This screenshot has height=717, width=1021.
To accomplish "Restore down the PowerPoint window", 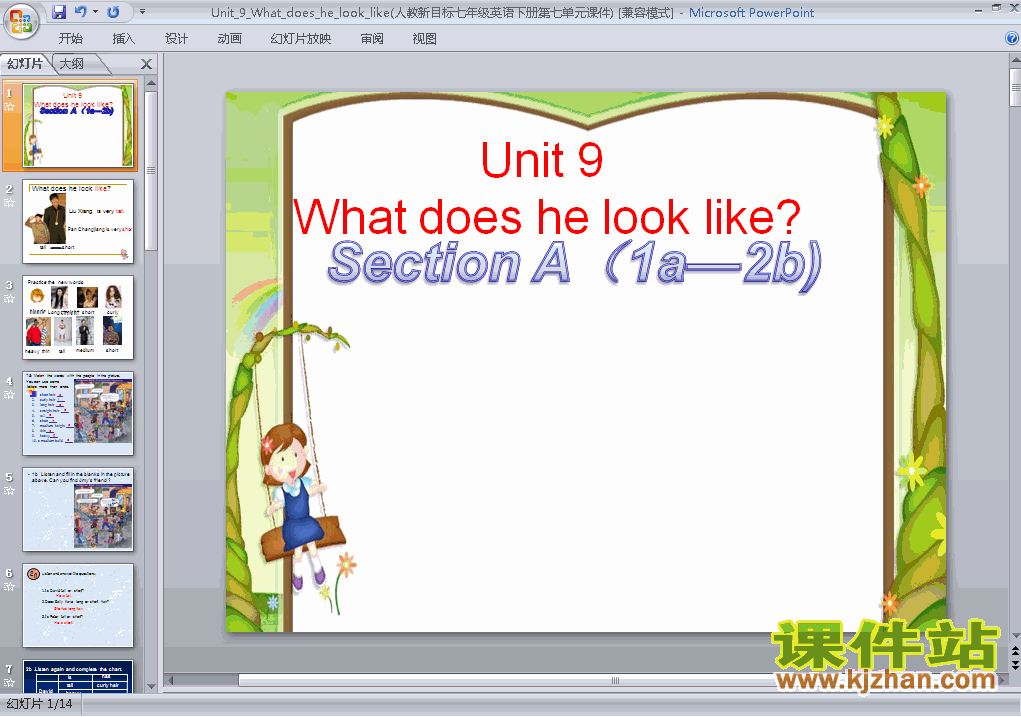I will click(x=996, y=8).
